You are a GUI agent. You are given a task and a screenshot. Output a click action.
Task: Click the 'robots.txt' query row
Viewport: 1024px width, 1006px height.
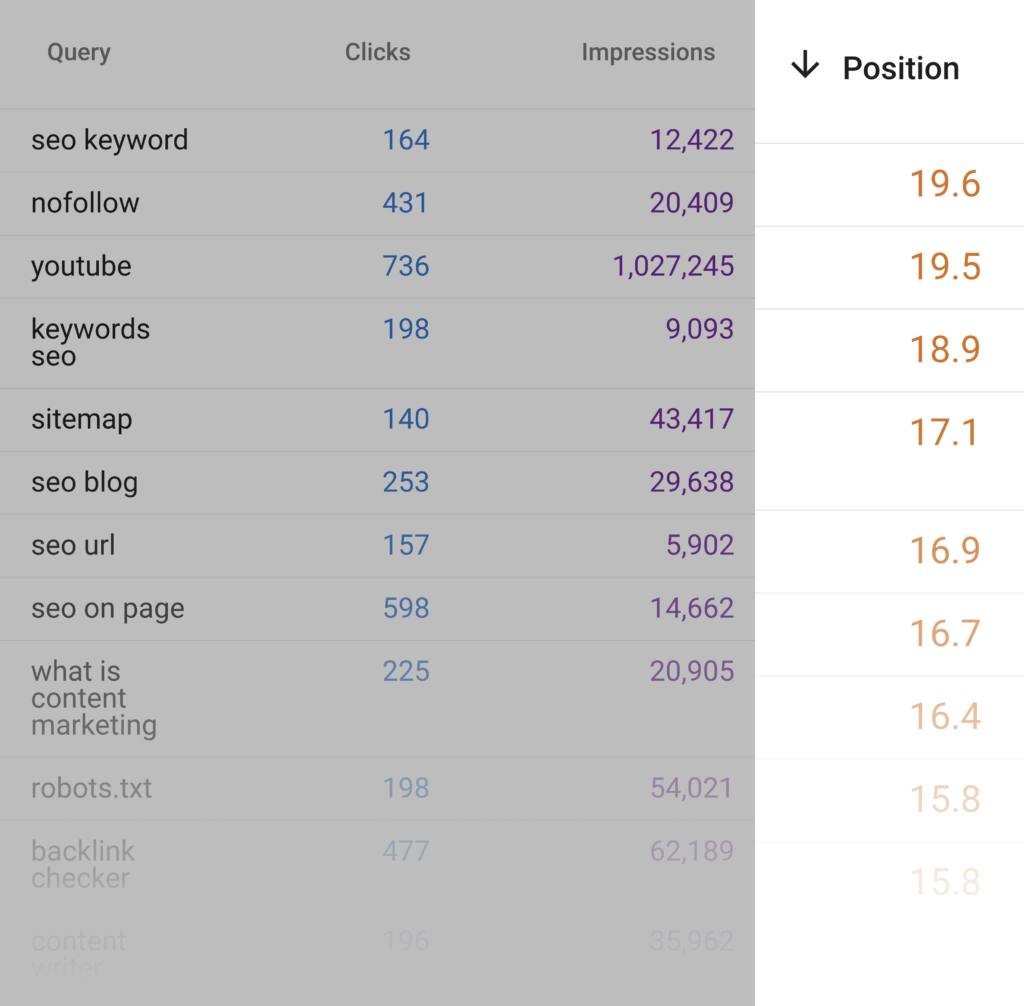click(91, 788)
